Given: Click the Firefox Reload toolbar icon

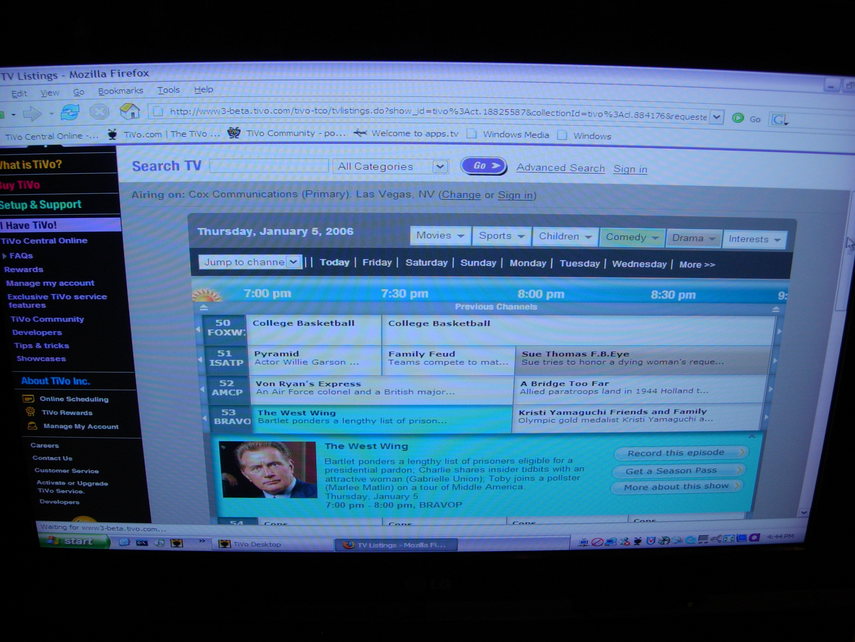Looking at the screenshot, I should [70, 112].
